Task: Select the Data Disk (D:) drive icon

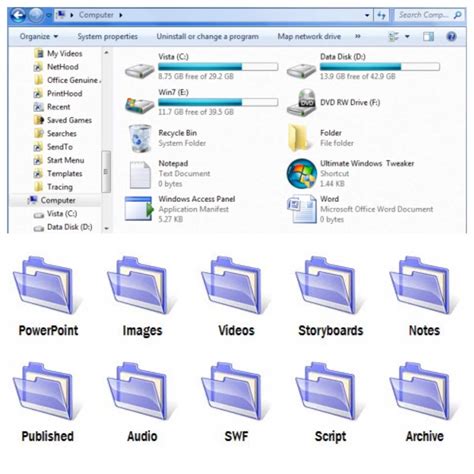Action: tap(301, 70)
